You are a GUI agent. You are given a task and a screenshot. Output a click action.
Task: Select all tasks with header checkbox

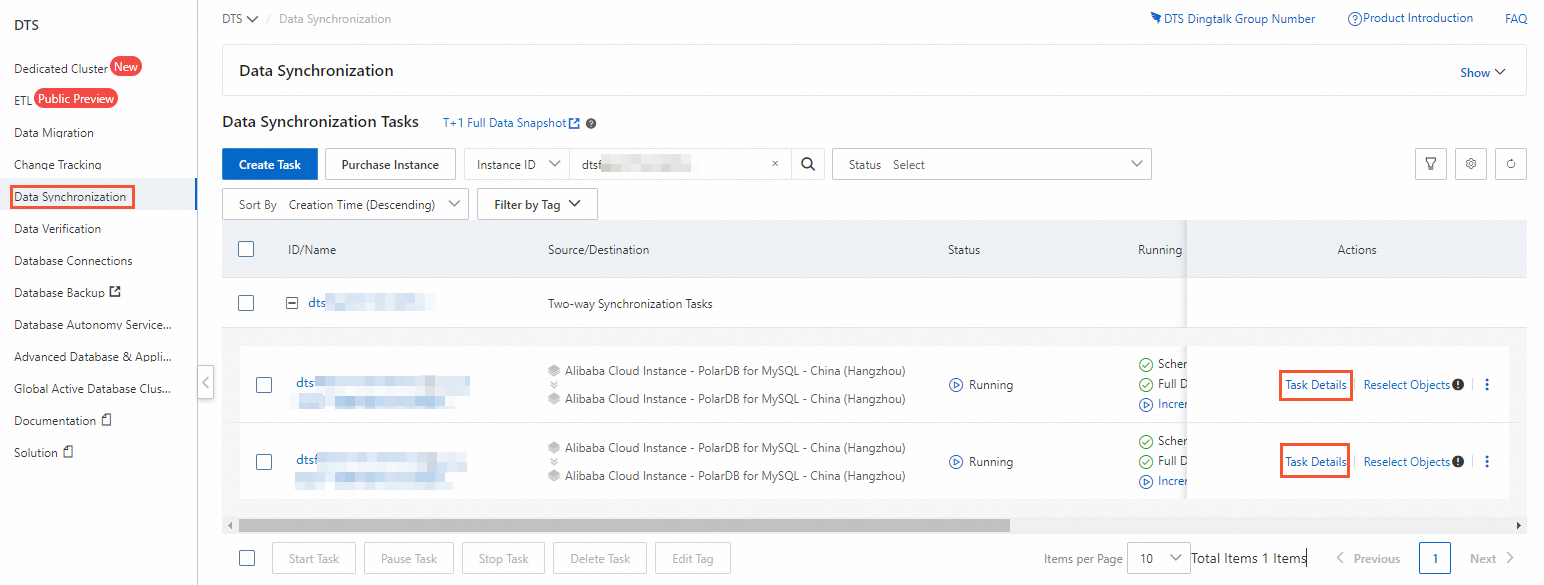tap(246, 249)
